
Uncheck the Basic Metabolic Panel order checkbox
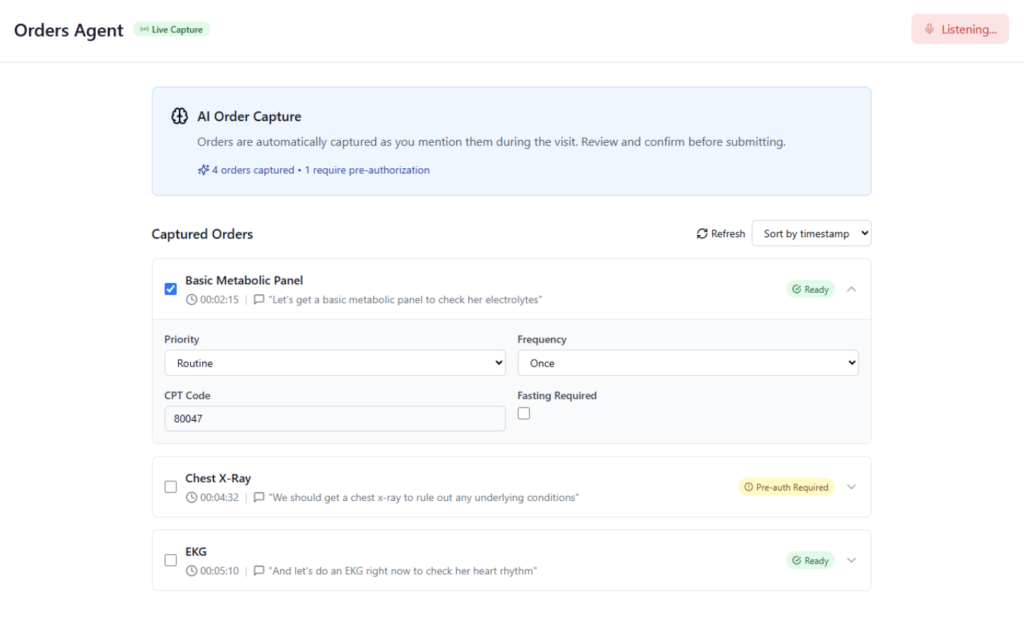point(170,289)
